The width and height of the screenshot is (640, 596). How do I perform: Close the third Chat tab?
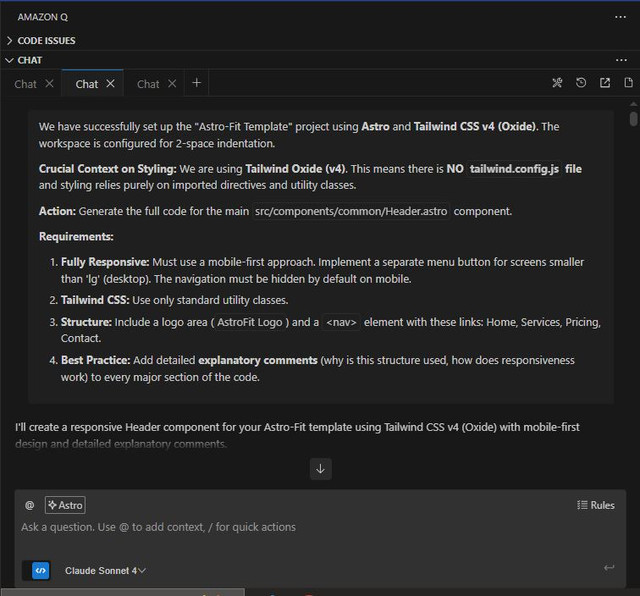click(x=172, y=84)
